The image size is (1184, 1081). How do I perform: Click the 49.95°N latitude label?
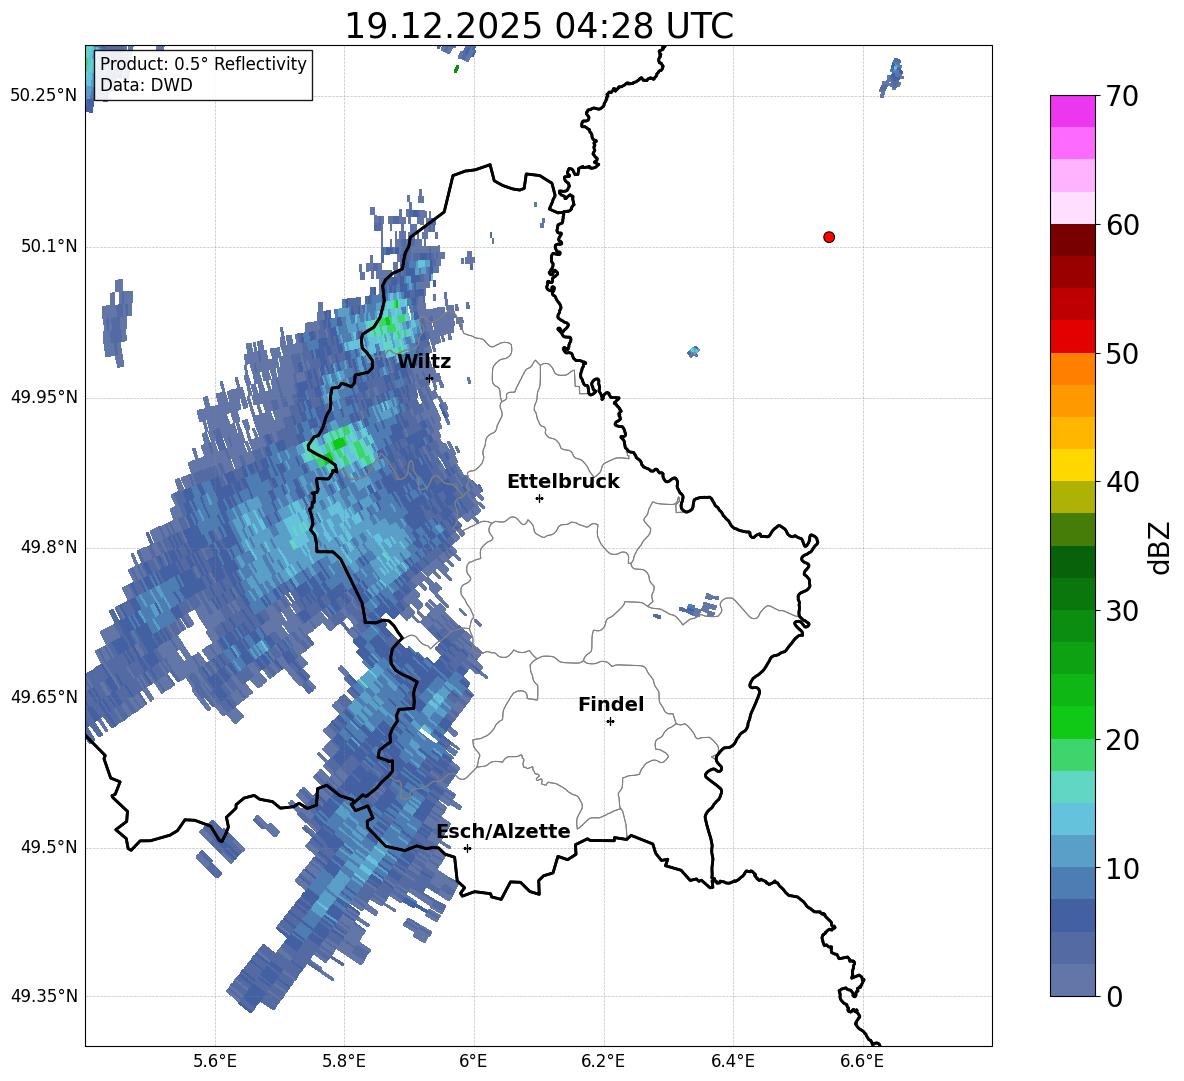point(44,396)
